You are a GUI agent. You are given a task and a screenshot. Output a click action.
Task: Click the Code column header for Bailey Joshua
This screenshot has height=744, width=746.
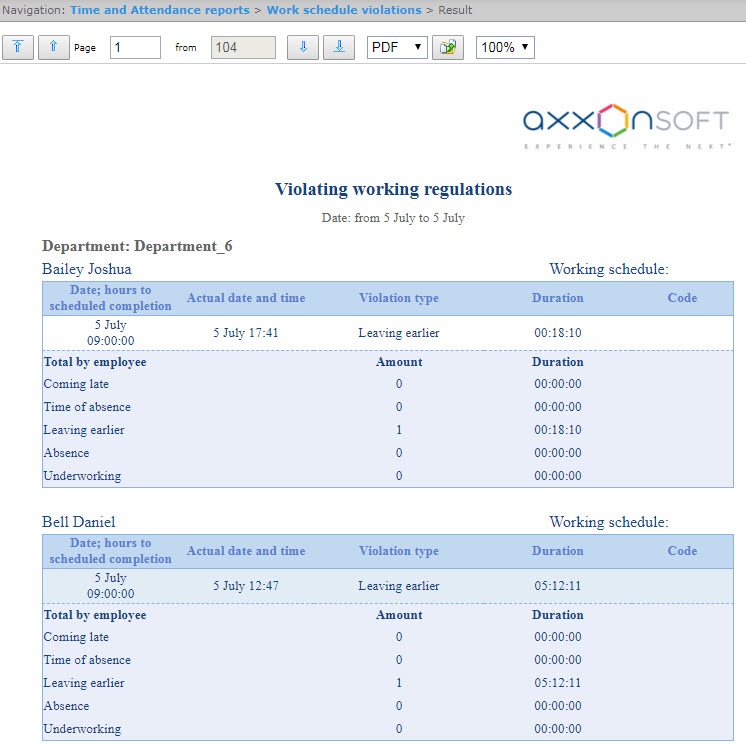pyautogui.click(x=682, y=298)
